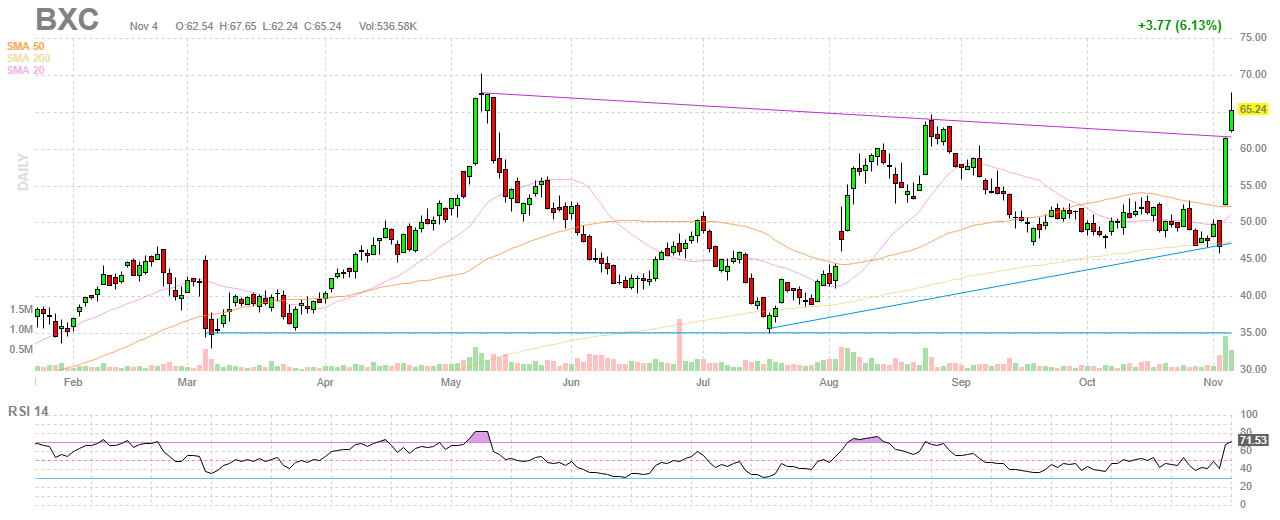Select the RSI 14 indicator title

[28, 411]
